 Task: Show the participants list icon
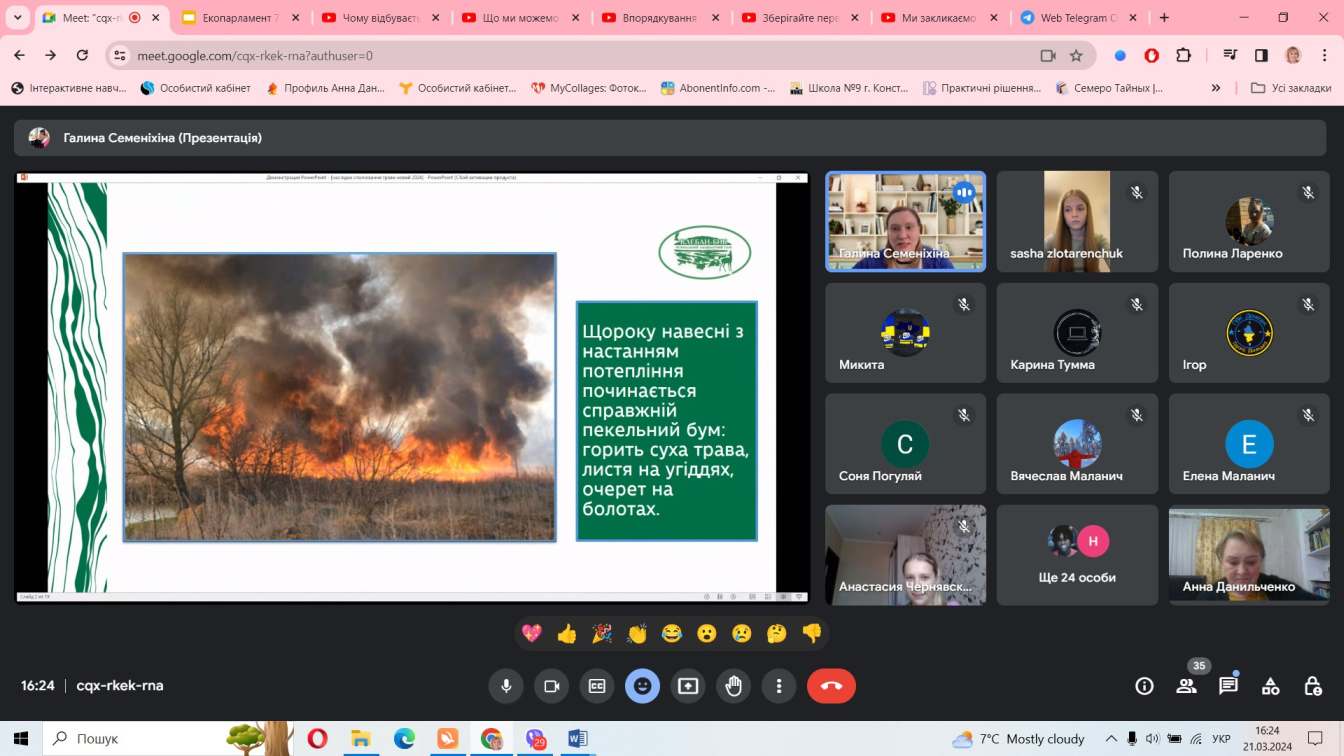[x=1187, y=686]
